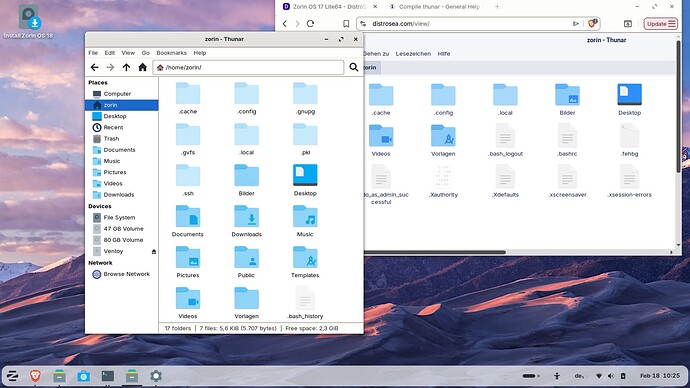This screenshot has height=388, width=690.
Task: Open the View menu in Thunar
Action: pyautogui.click(x=128, y=53)
